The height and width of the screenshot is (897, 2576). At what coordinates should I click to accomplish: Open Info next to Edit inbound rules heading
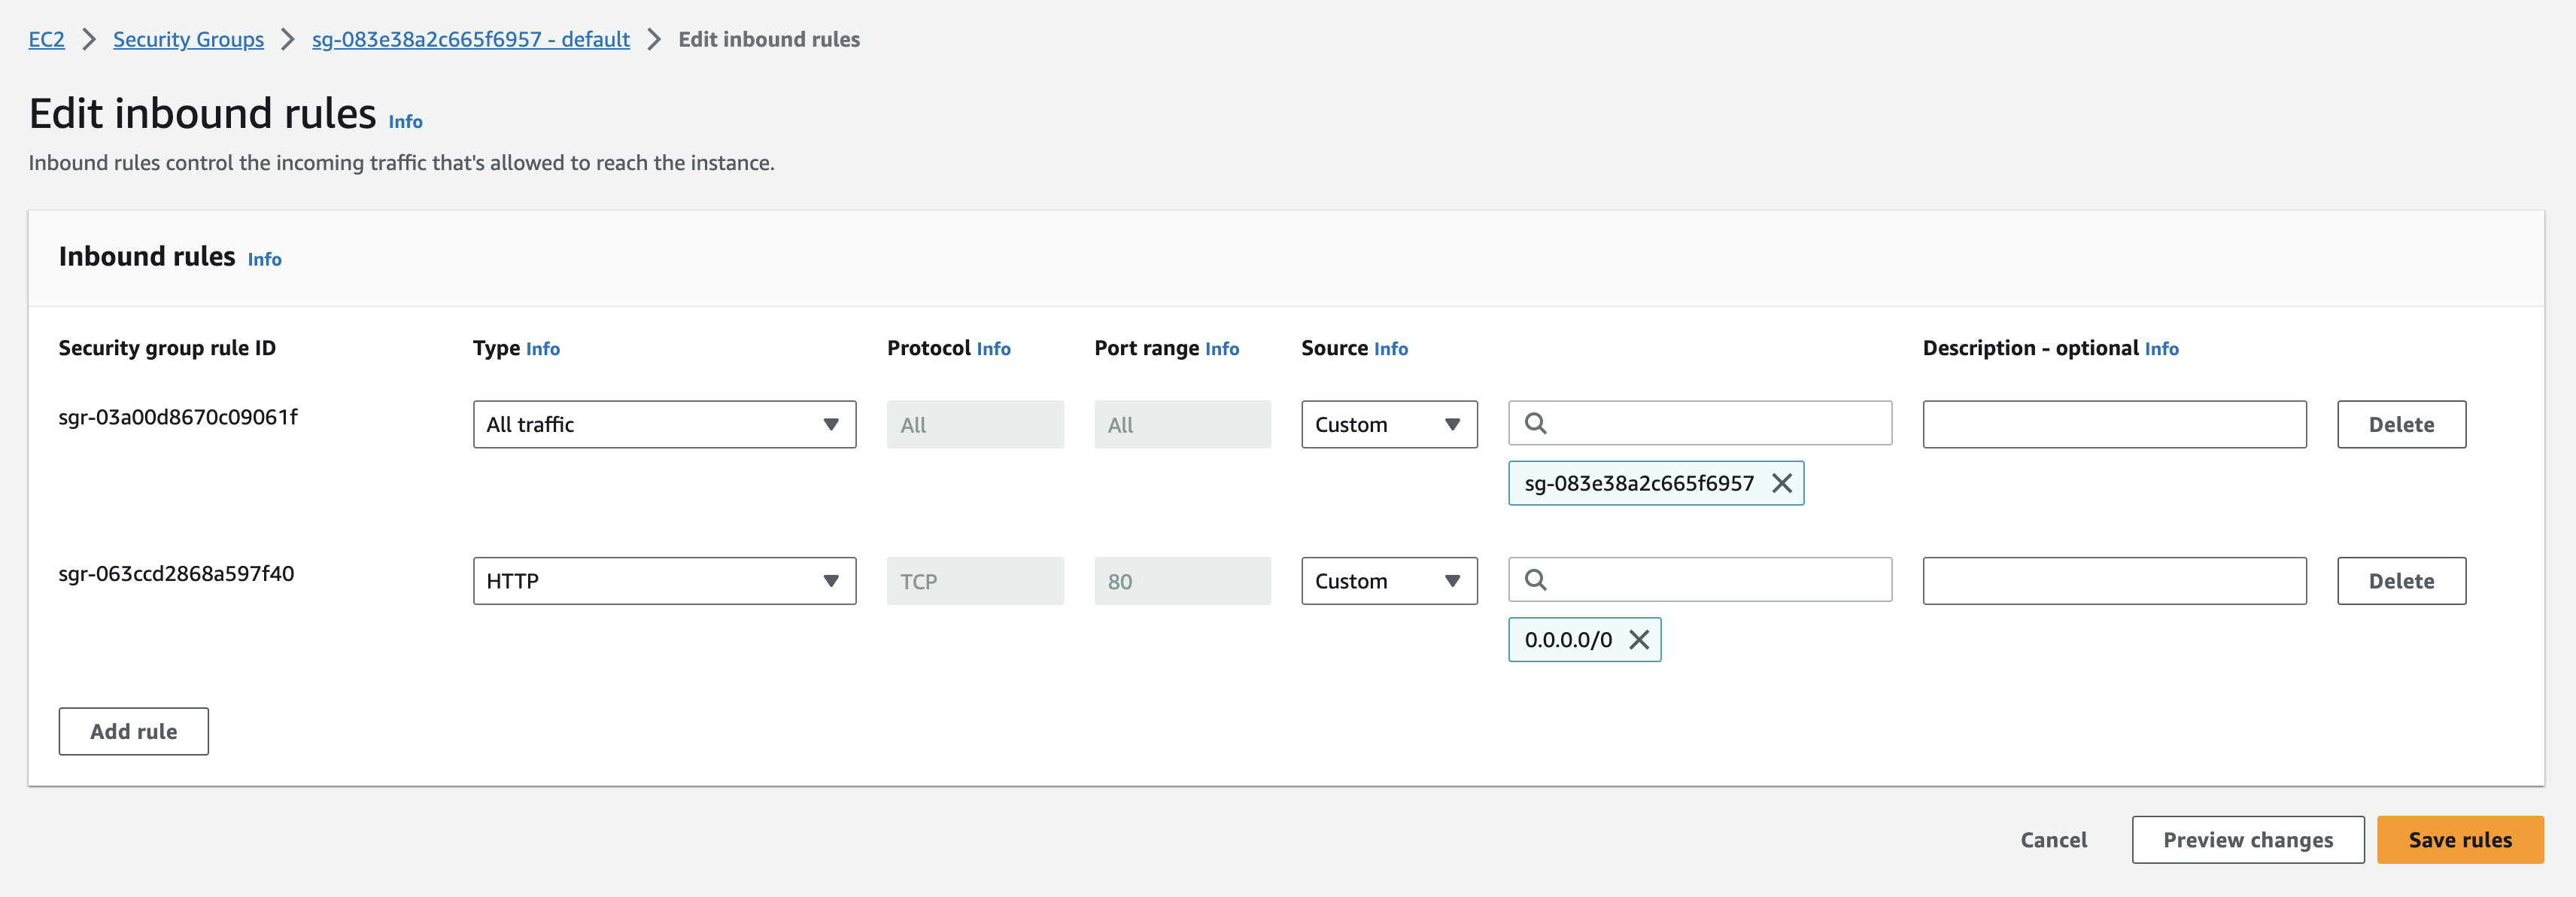[x=405, y=122]
